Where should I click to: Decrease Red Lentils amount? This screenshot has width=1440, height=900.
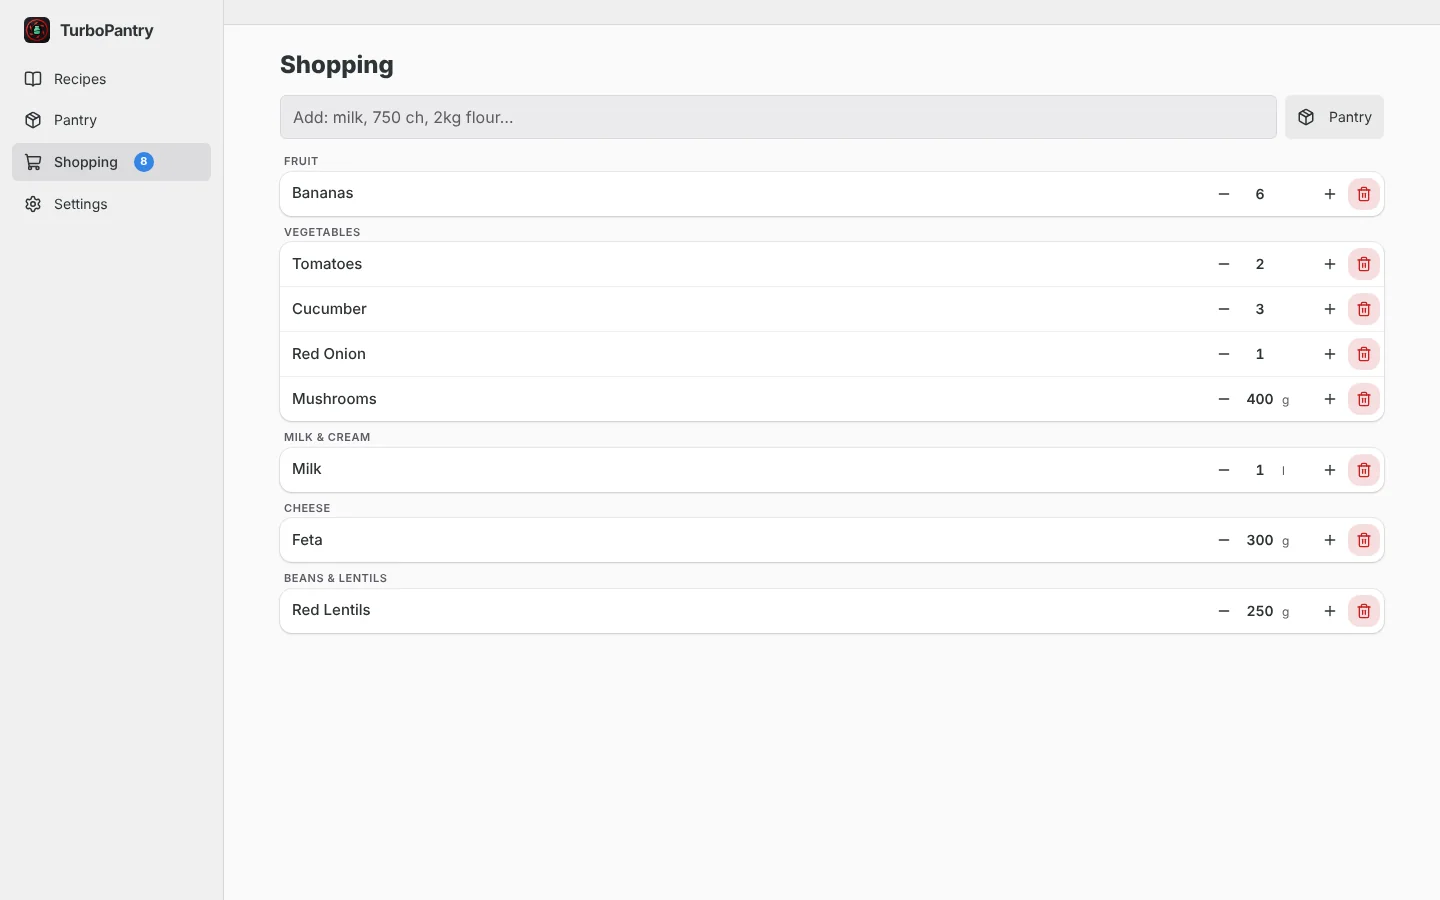tap(1224, 611)
